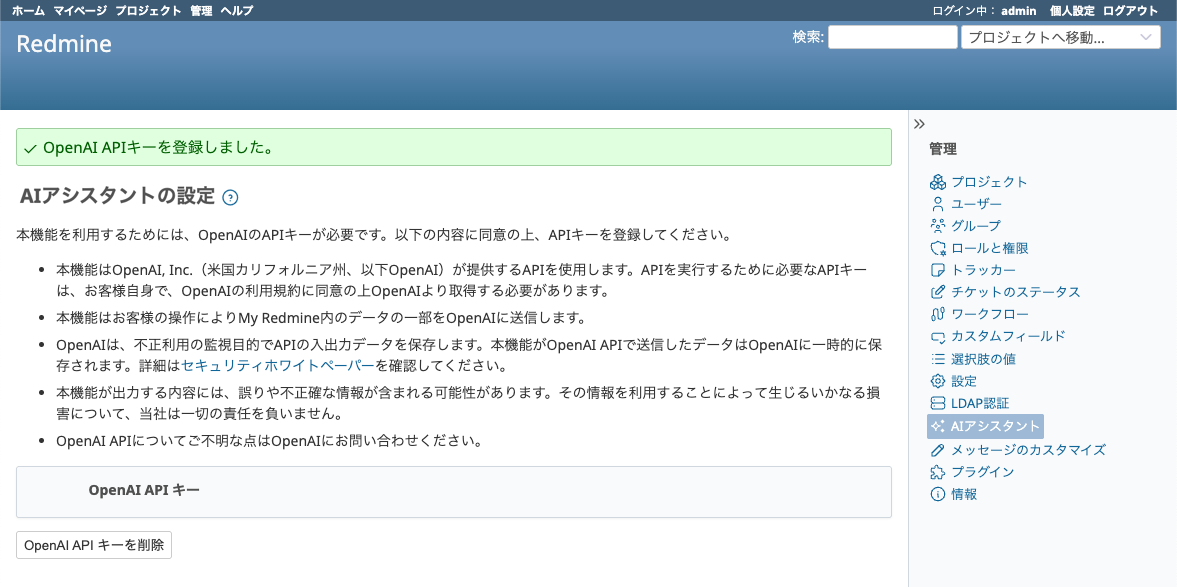Click the 管理 sidebar heading

coord(943,149)
